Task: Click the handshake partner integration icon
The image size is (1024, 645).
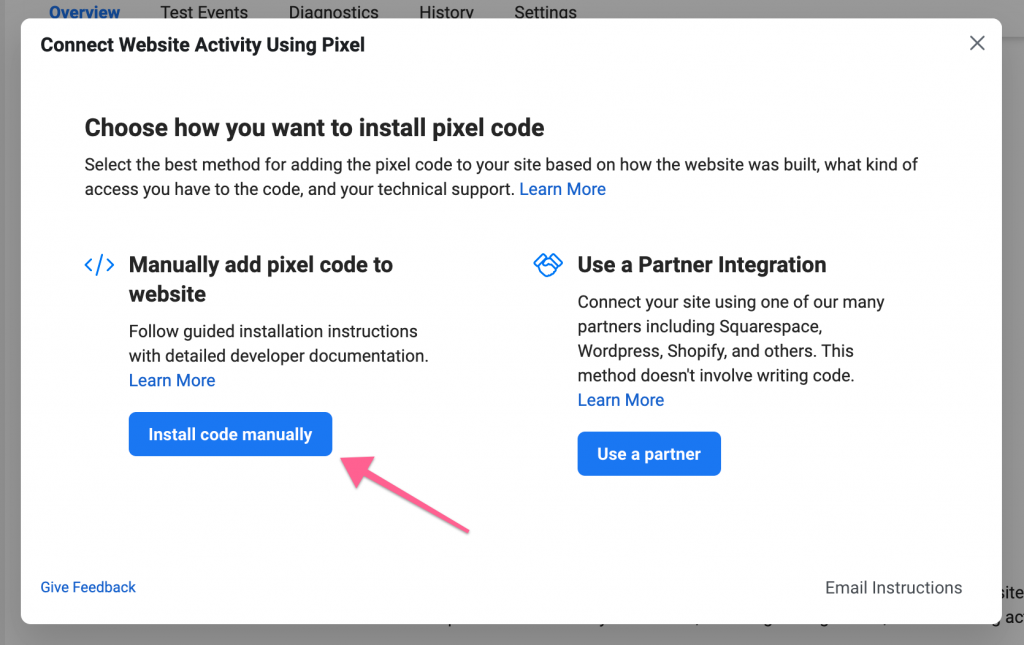Action: tap(548, 265)
